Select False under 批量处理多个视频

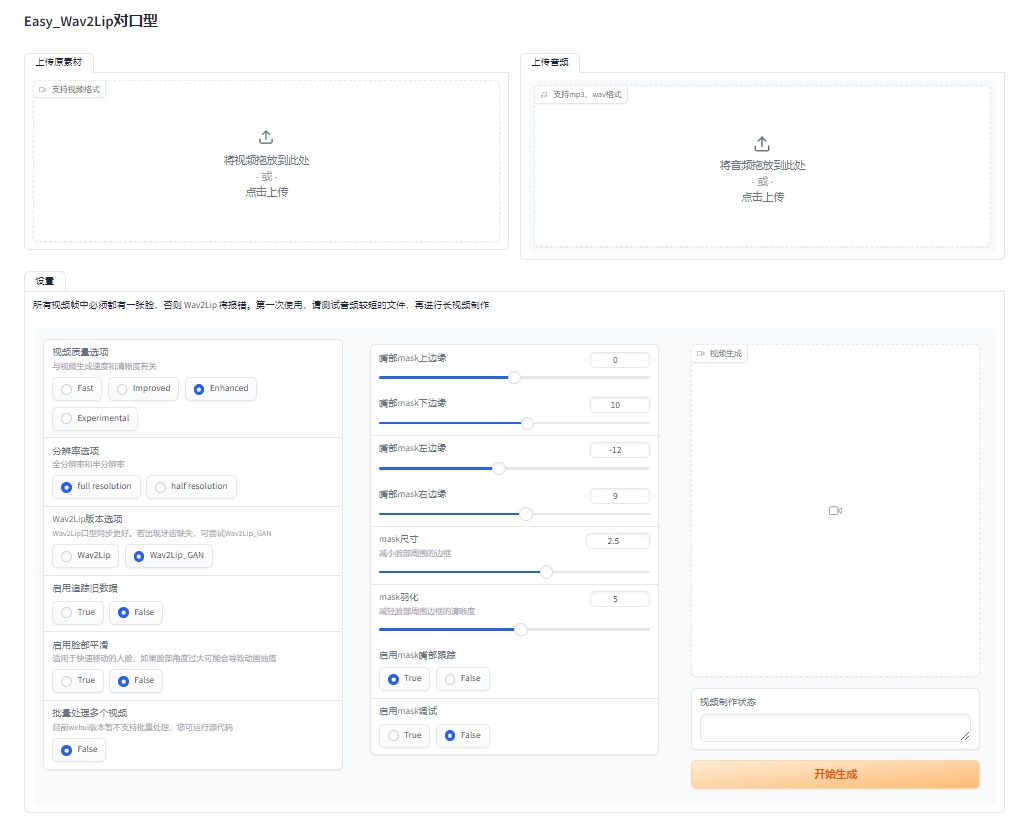78,750
